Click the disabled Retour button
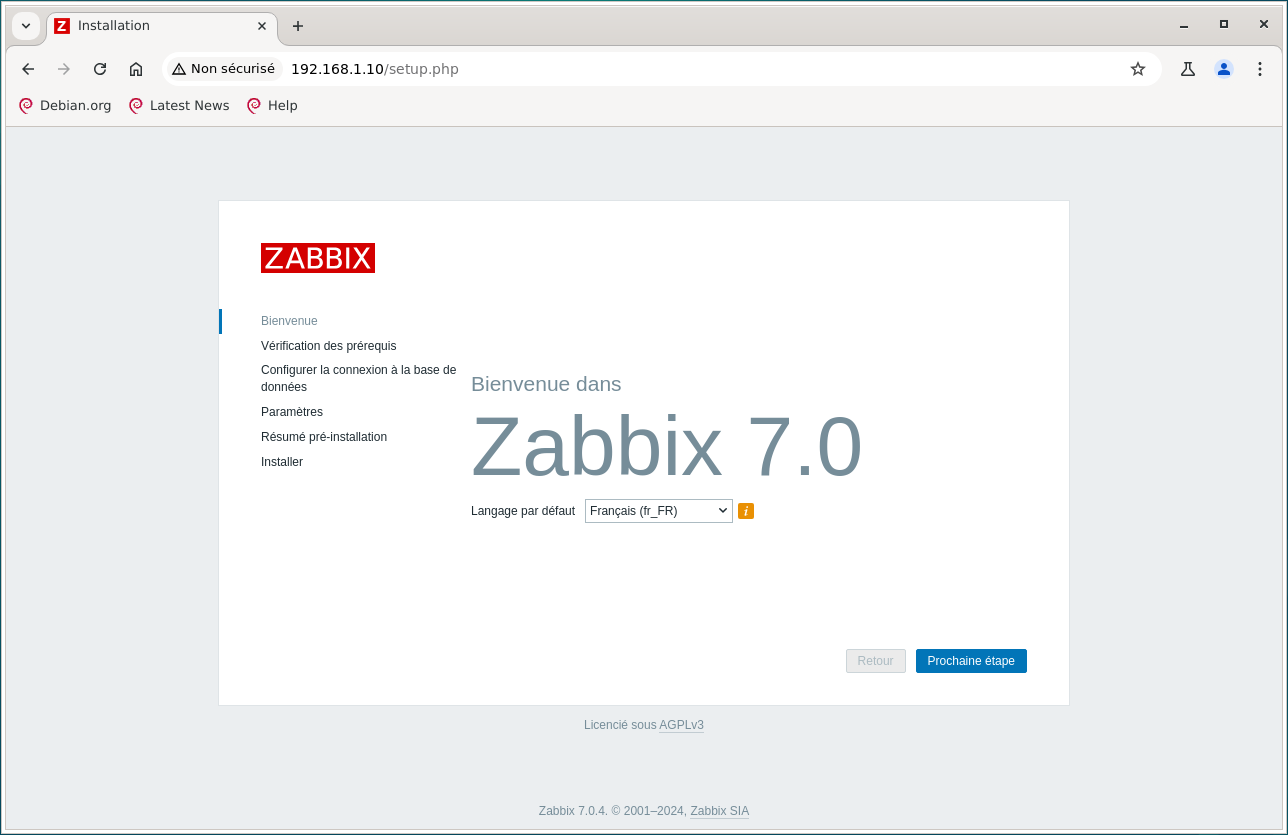Viewport: 1288px width, 835px height. point(876,661)
